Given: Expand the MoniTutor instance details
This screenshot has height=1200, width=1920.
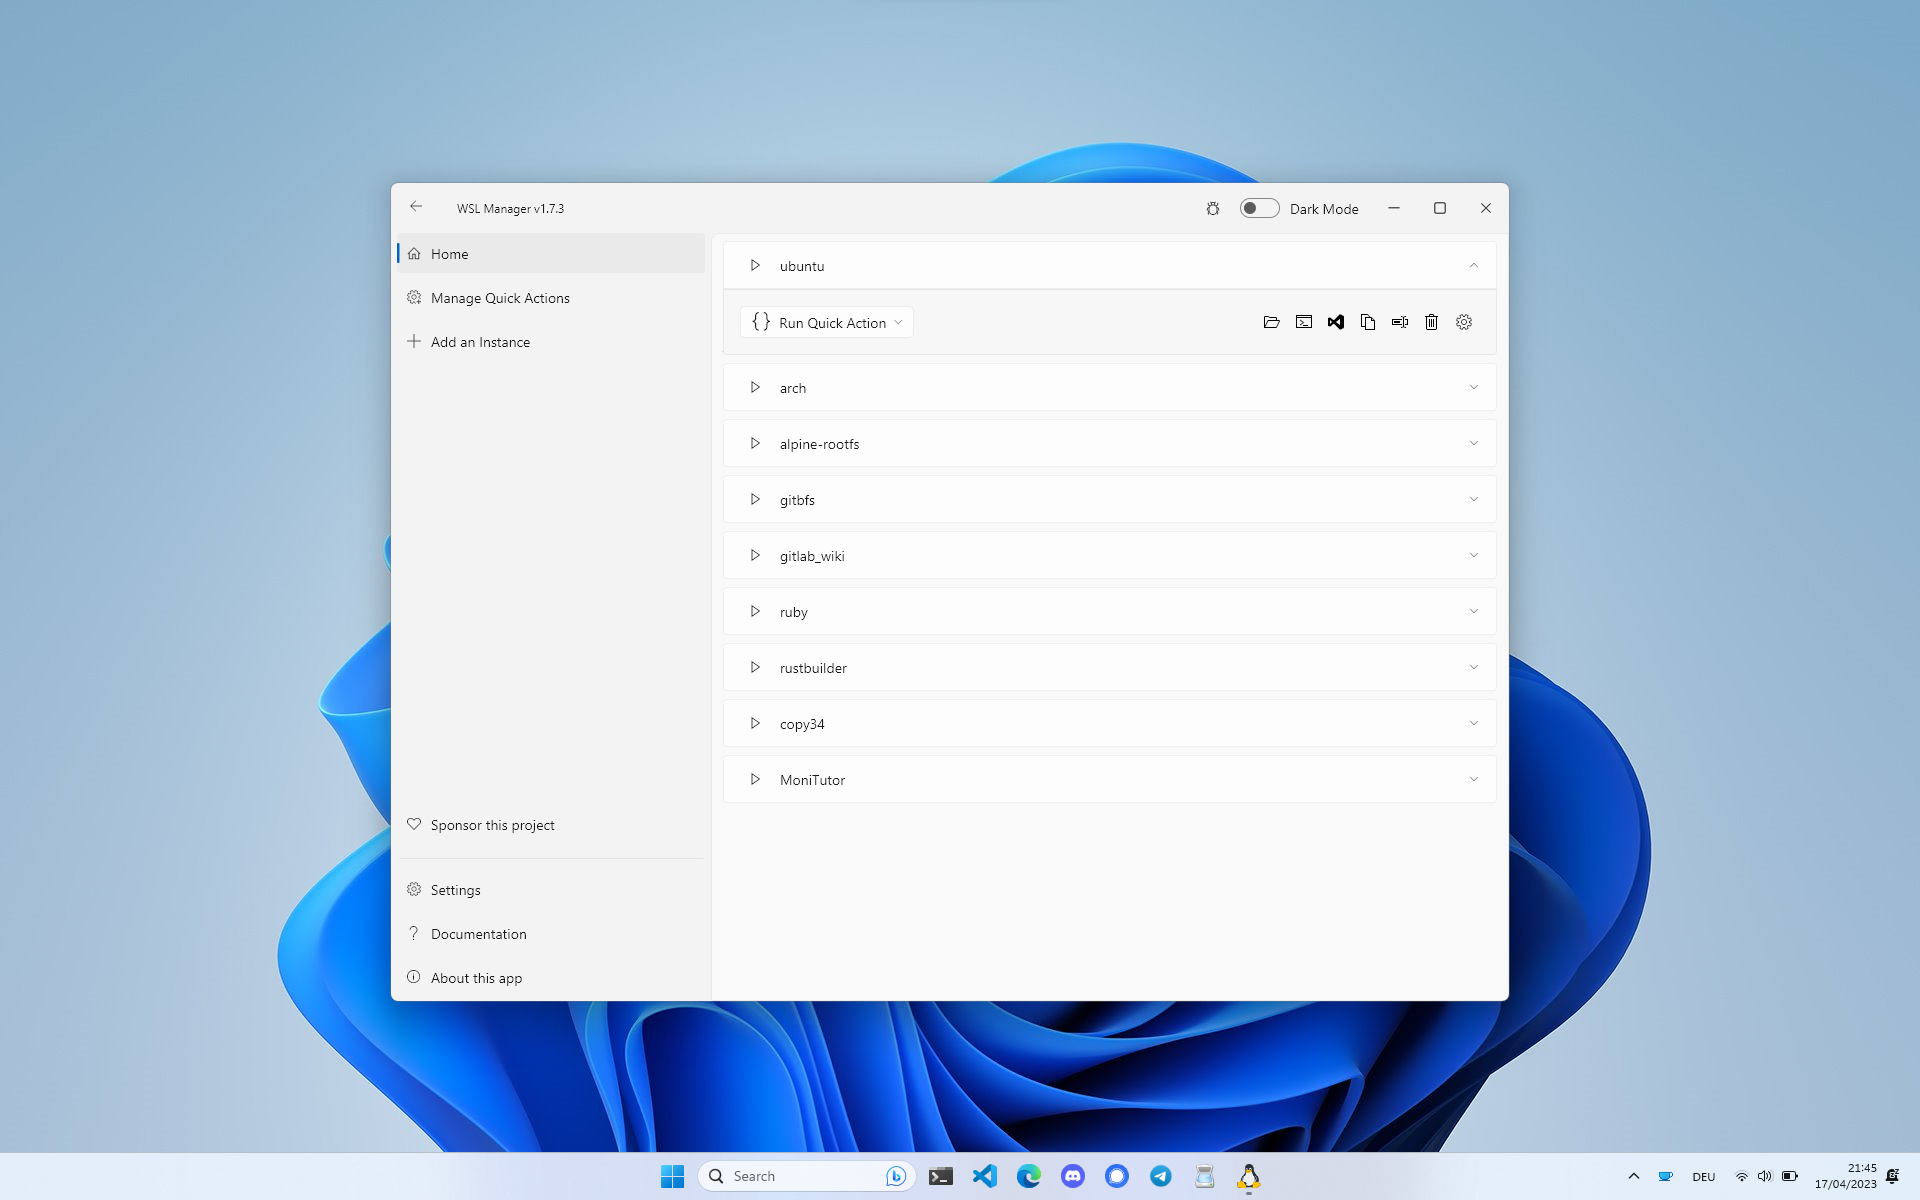Looking at the screenshot, I should 1474,780.
